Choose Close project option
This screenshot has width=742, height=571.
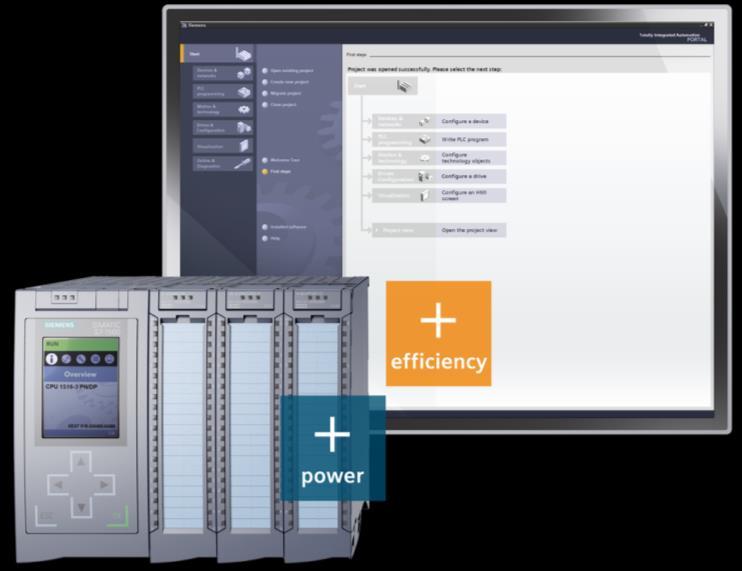279,105
